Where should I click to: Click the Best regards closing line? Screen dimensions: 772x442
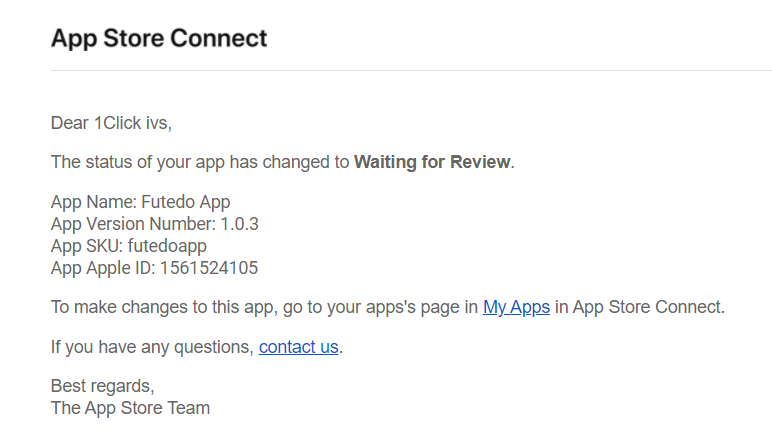click(102, 386)
